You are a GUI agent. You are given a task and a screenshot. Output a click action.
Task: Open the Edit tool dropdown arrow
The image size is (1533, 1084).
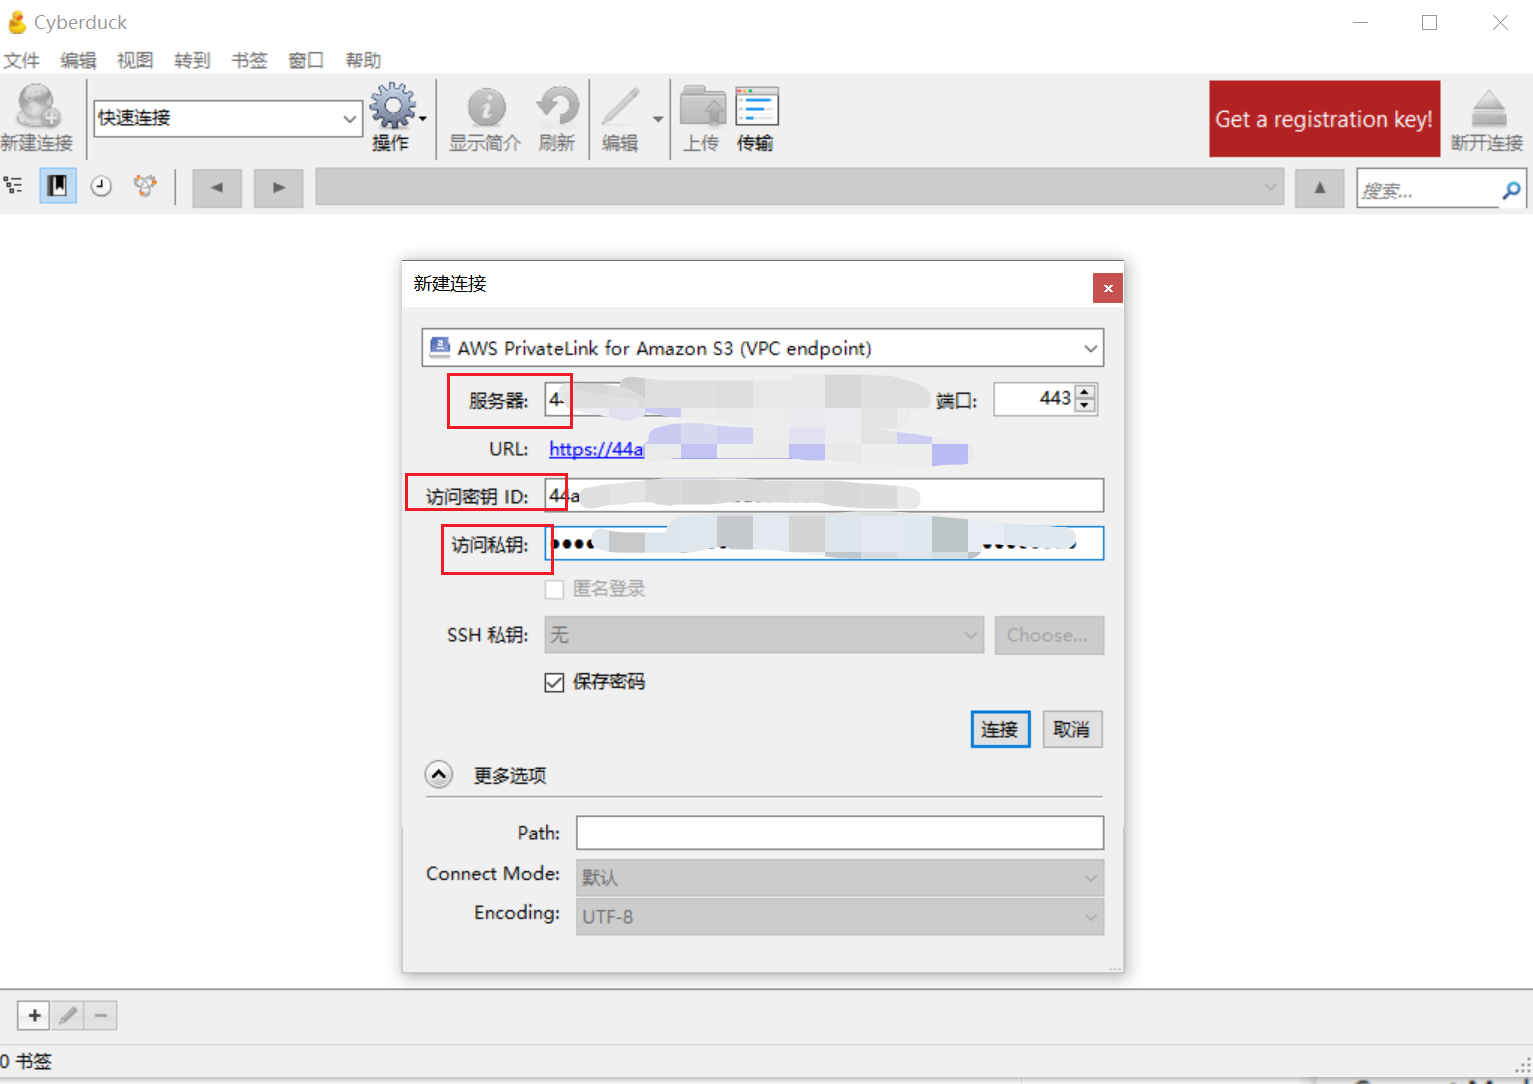[658, 119]
